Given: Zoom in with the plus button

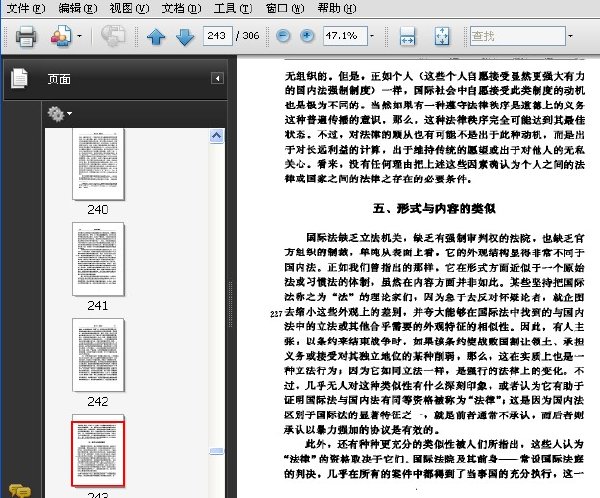Looking at the screenshot, I should (307, 36).
